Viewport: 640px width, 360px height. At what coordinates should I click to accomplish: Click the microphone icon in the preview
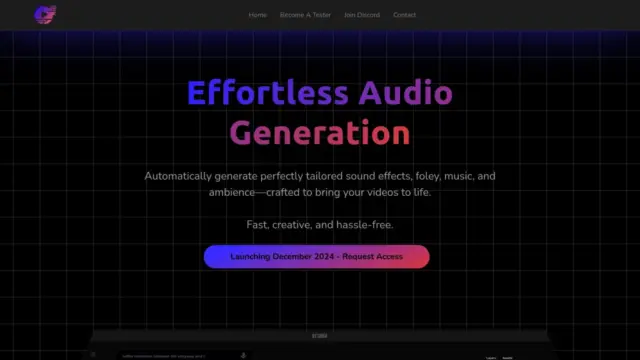[243, 356]
